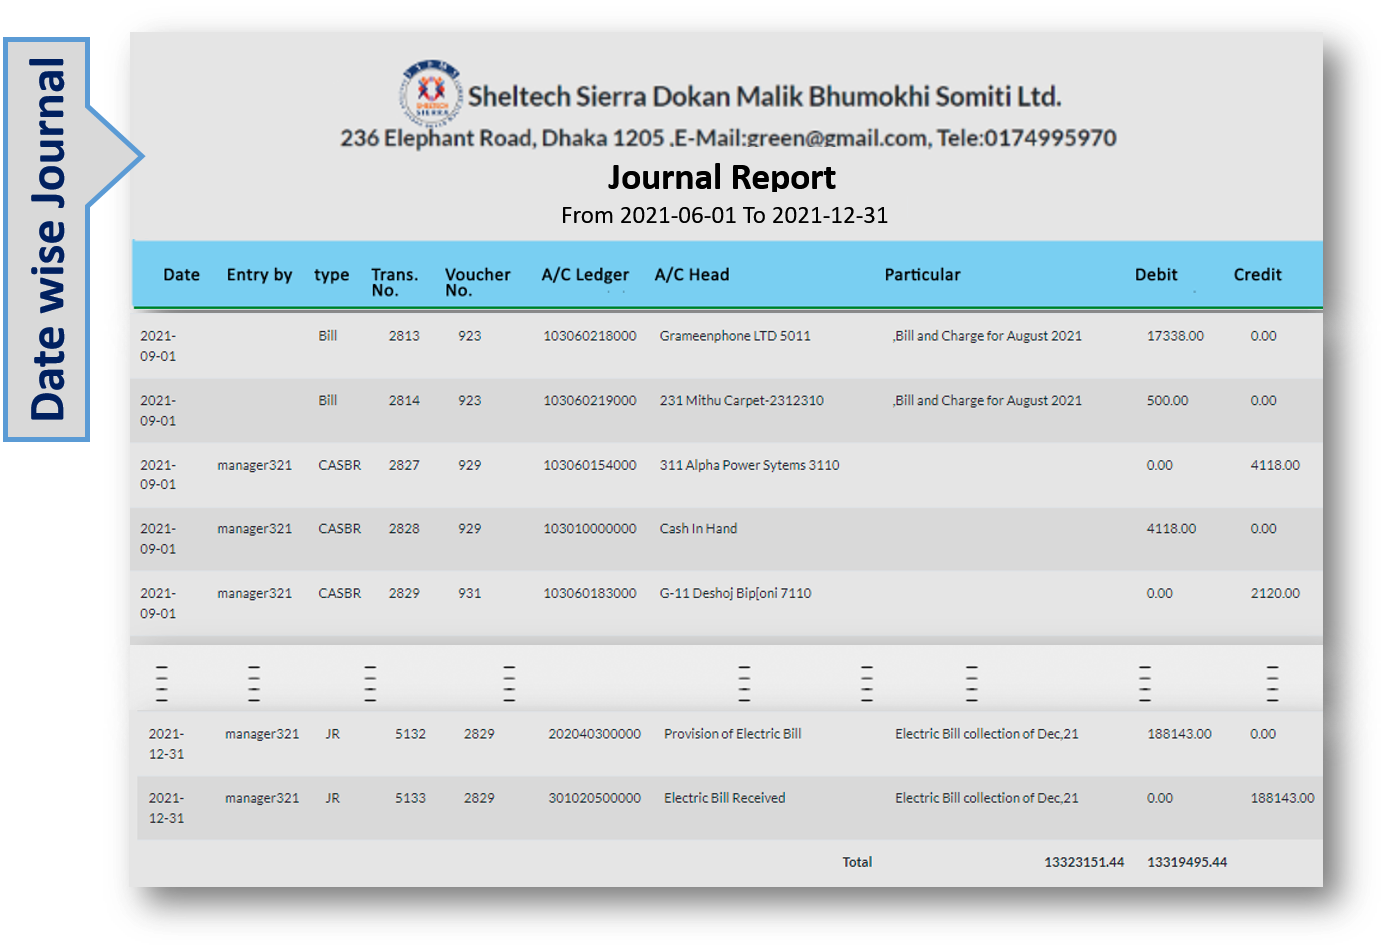Select the Electric Bill Received account head
The height and width of the screenshot is (952, 1388).
click(x=724, y=798)
